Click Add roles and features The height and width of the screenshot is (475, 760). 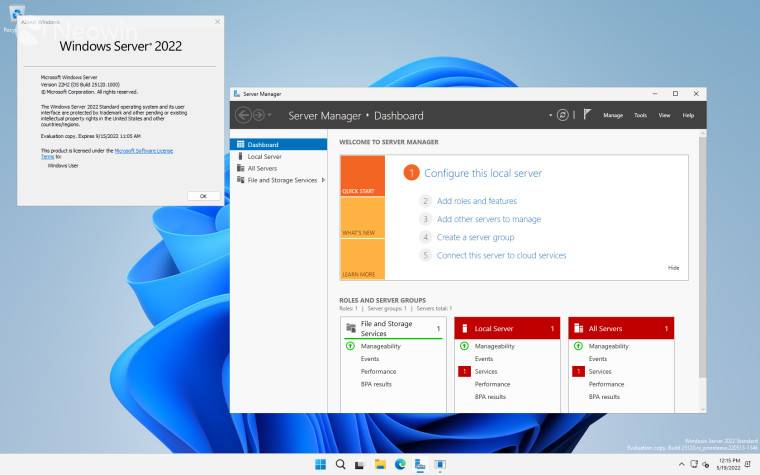[x=477, y=201]
